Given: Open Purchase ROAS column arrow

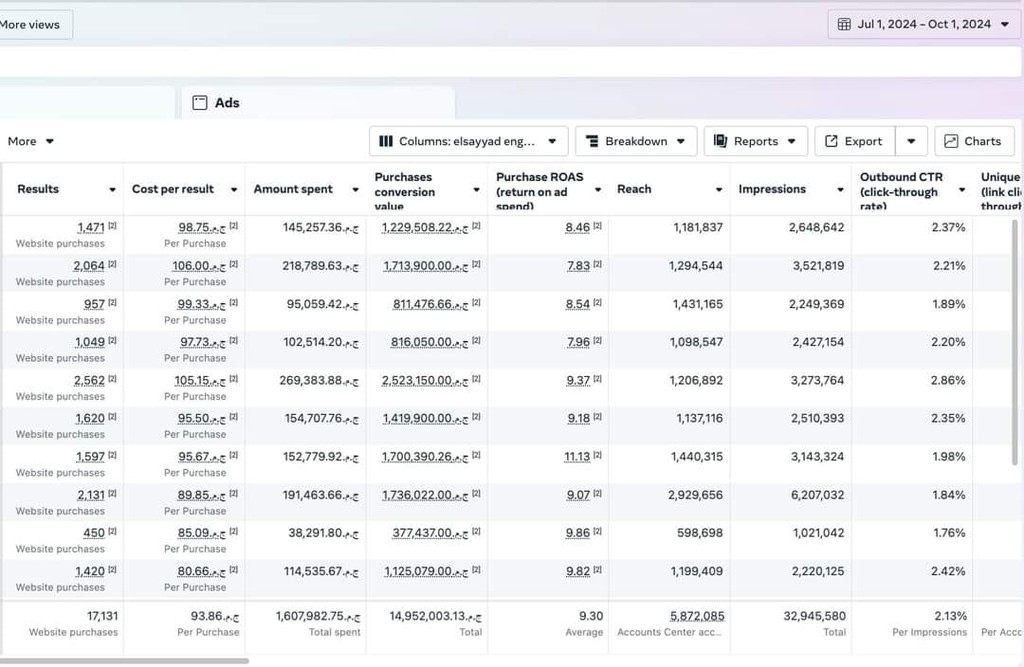Looking at the screenshot, I should (598, 190).
